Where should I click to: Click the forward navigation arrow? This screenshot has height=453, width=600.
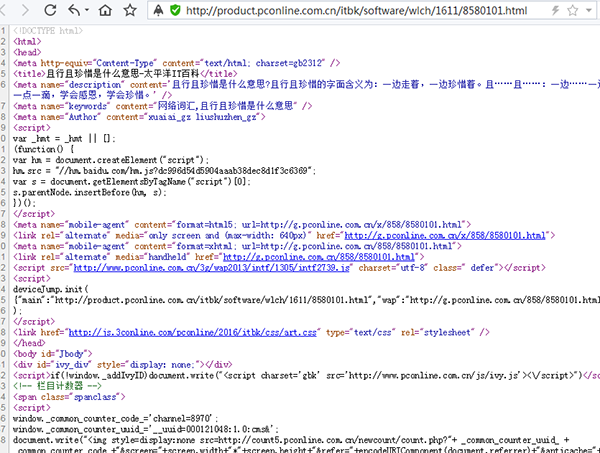pyautogui.click(x=25, y=10)
